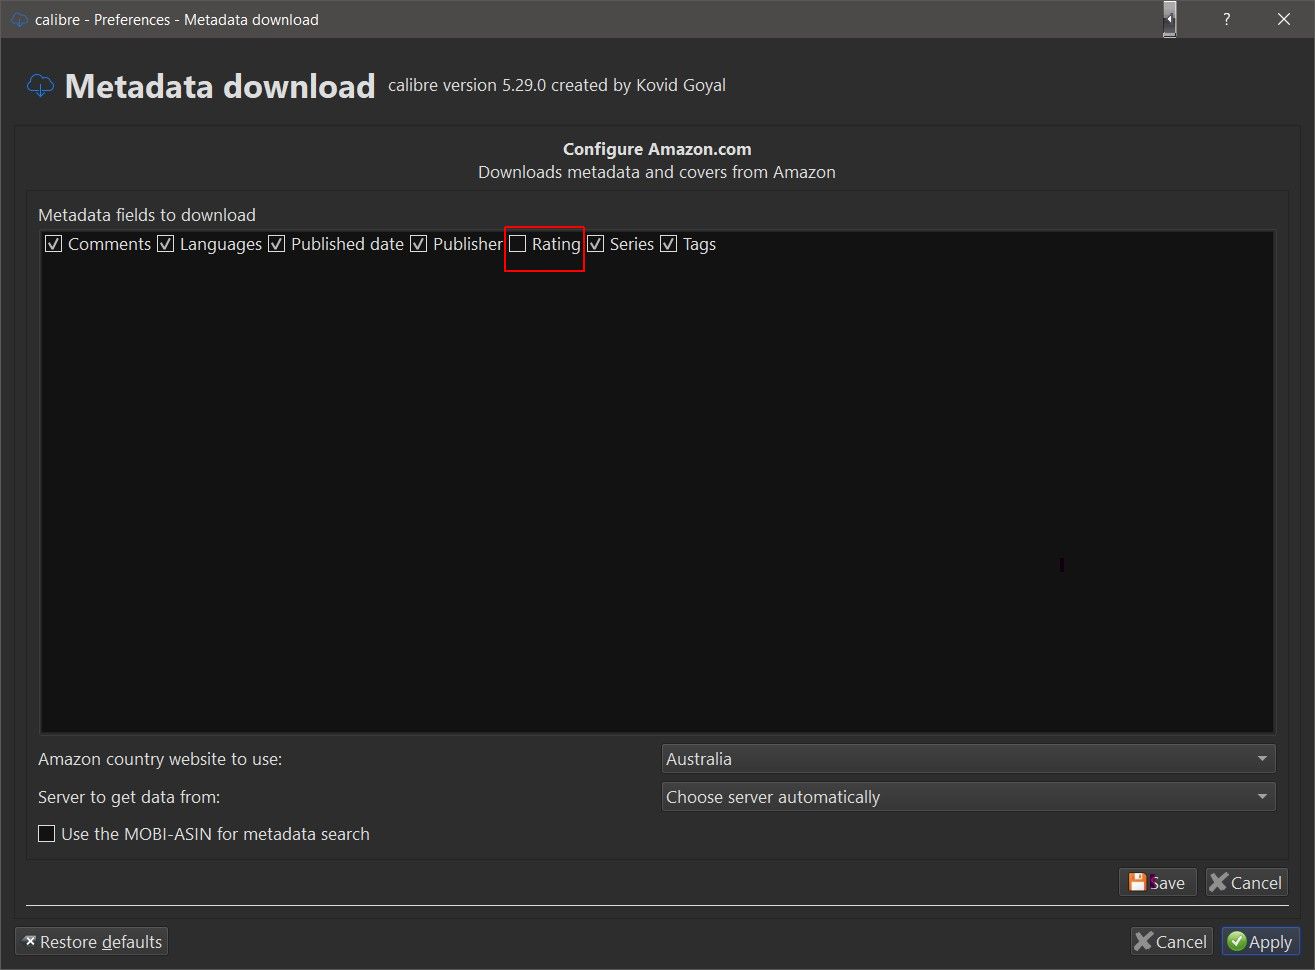Click the Cancel button next to Apply
The height and width of the screenshot is (970, 1315).
click(x=1171, y=942)
